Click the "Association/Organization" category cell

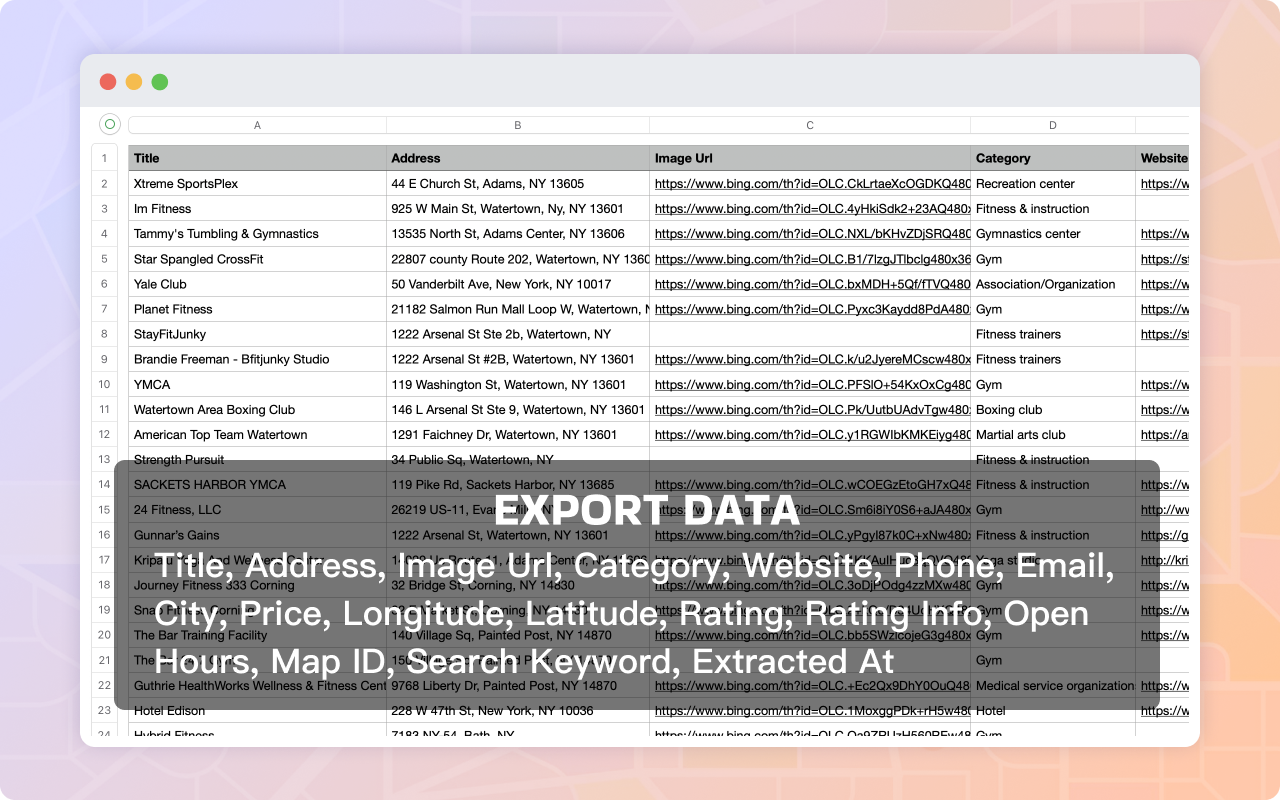point(1053,284)
